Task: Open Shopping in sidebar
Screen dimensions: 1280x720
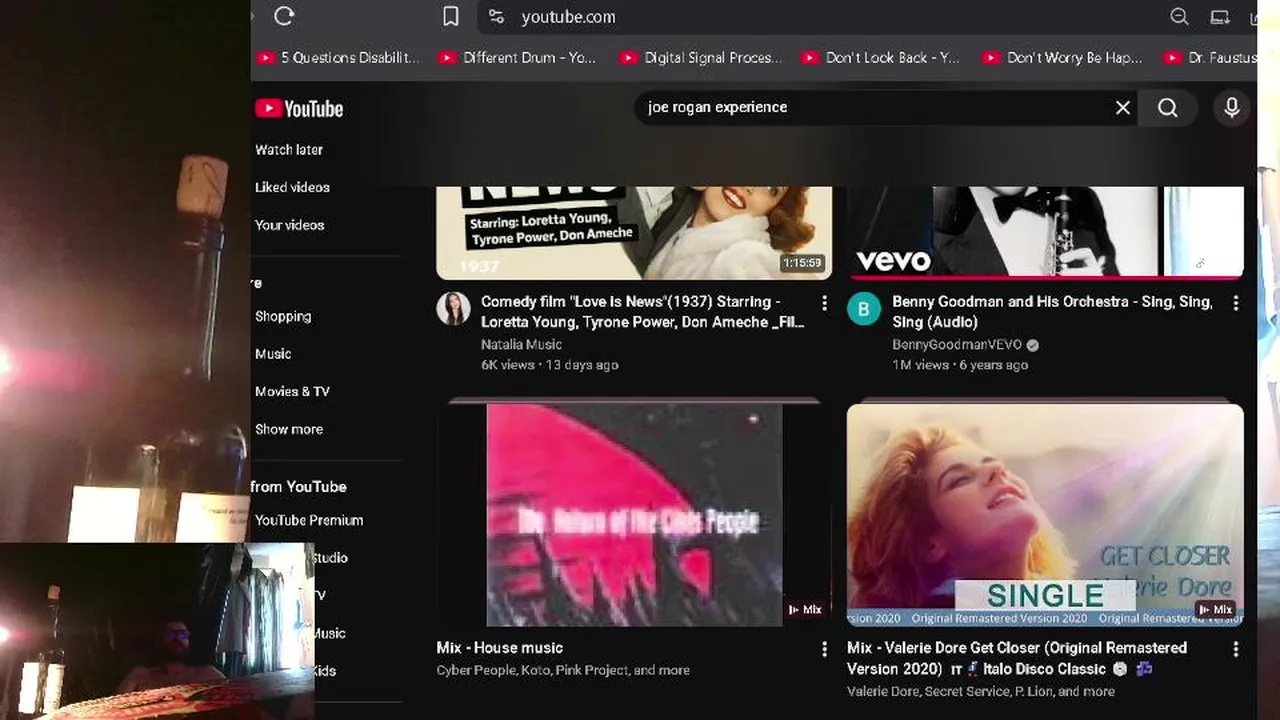Action: click(x=283, y=316)
